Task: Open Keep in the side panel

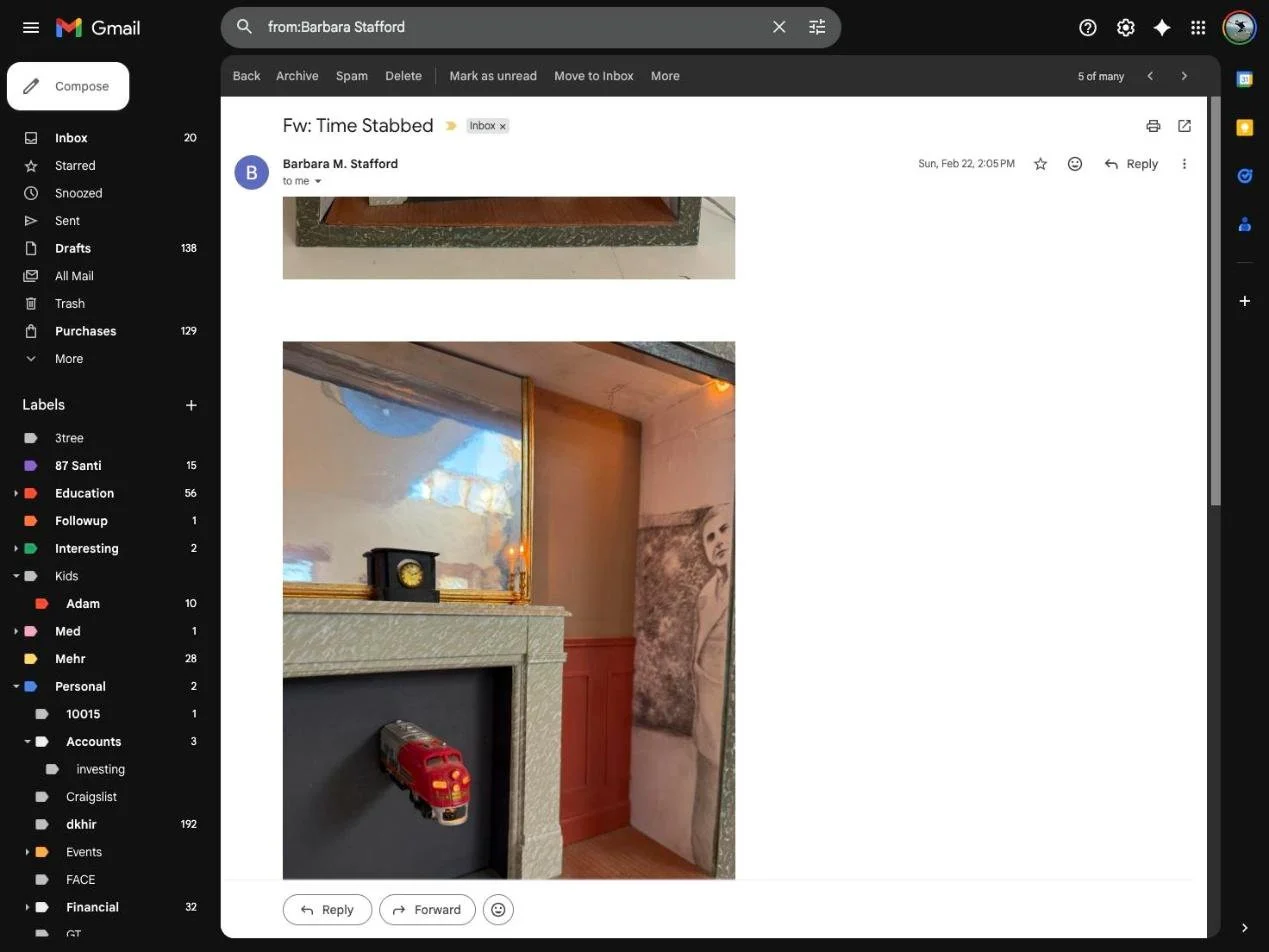Action: (1245, 128)
